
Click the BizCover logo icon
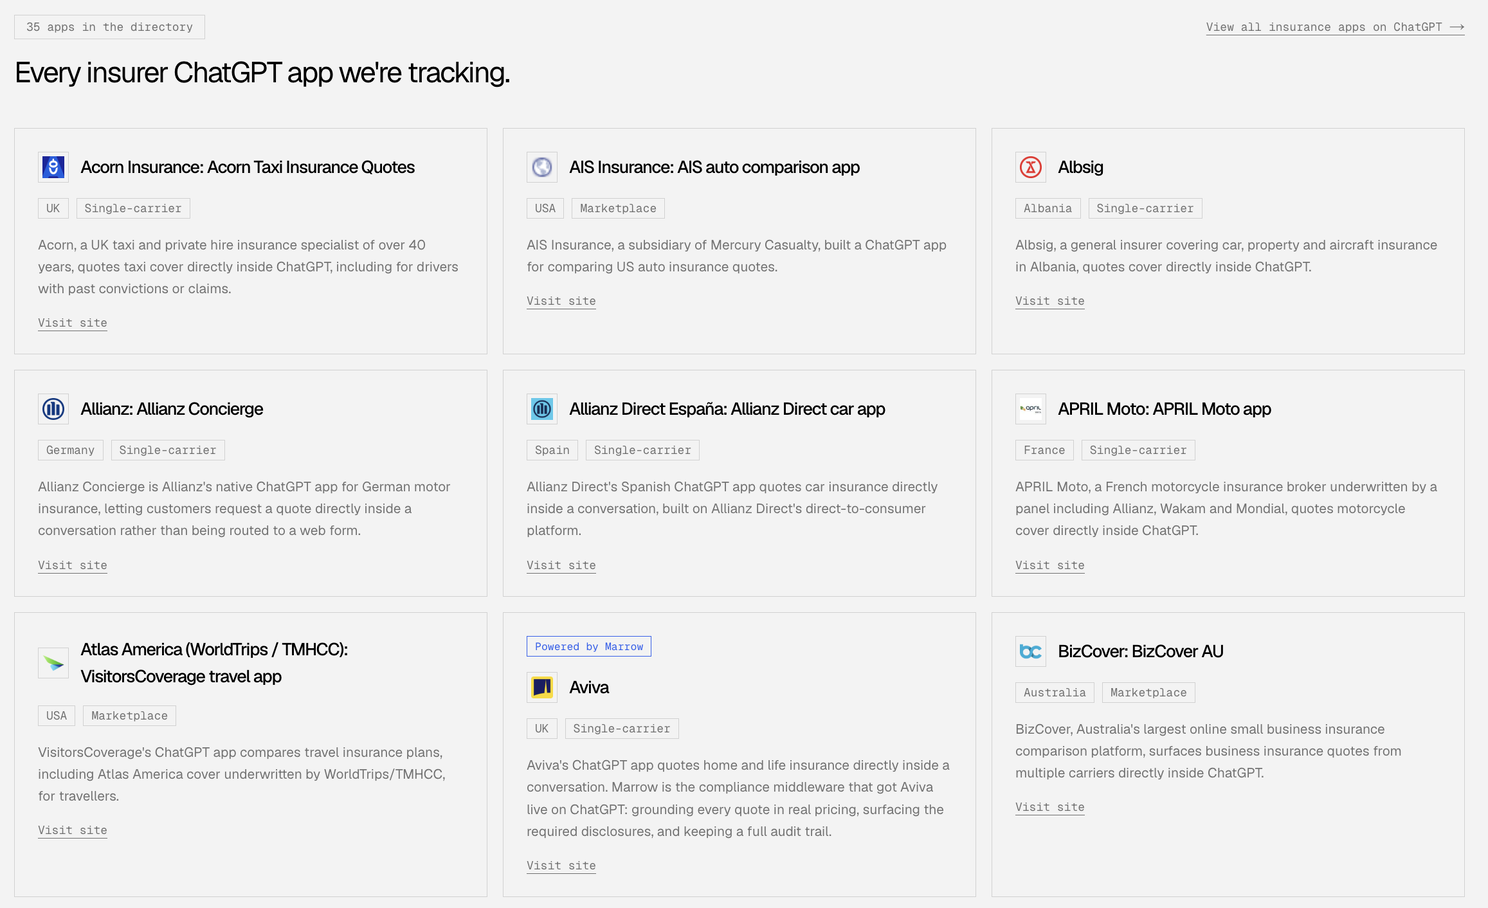pos(1031,651)
